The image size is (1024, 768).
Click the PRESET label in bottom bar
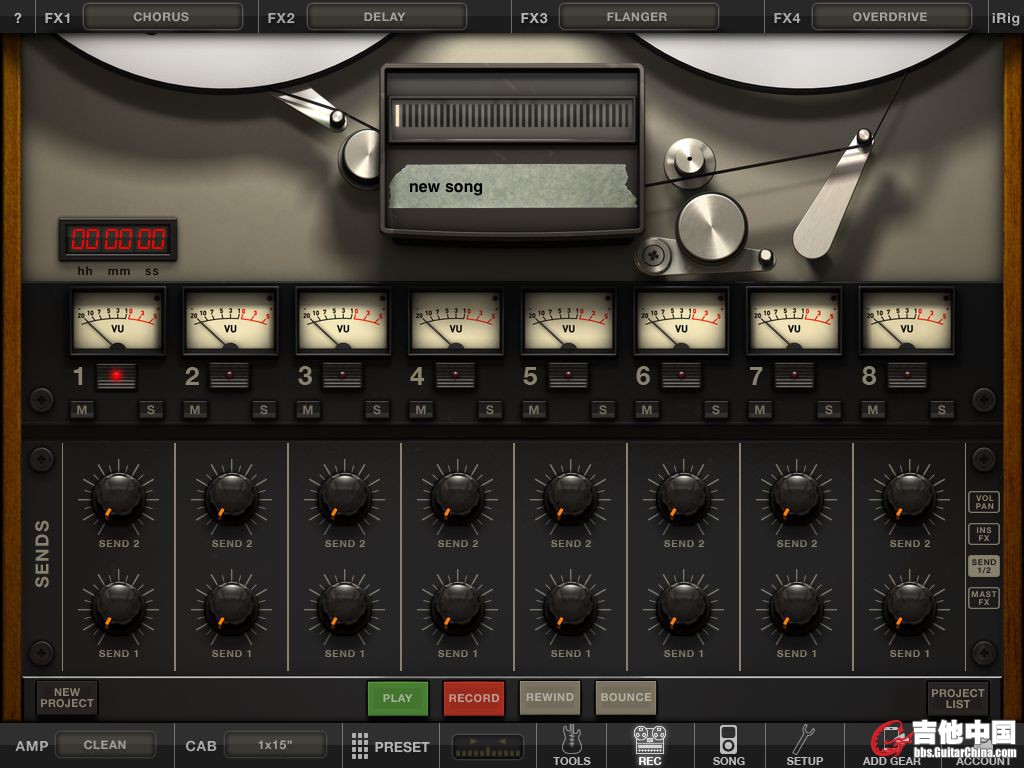click(402, 746)
